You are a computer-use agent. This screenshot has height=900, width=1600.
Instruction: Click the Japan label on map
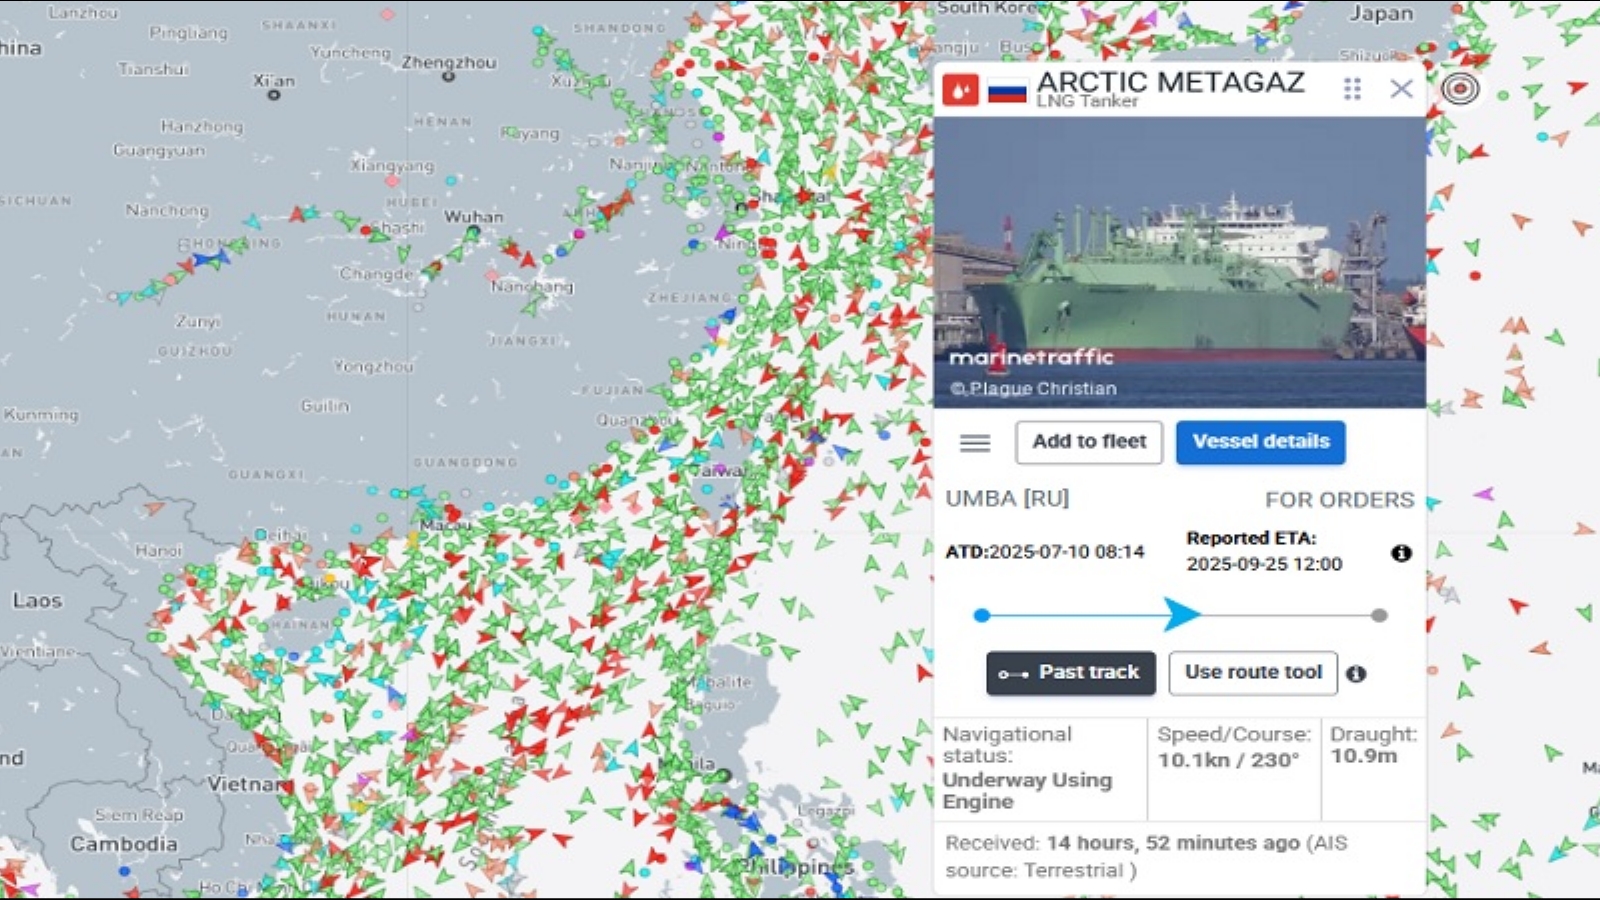[1381, 13]
